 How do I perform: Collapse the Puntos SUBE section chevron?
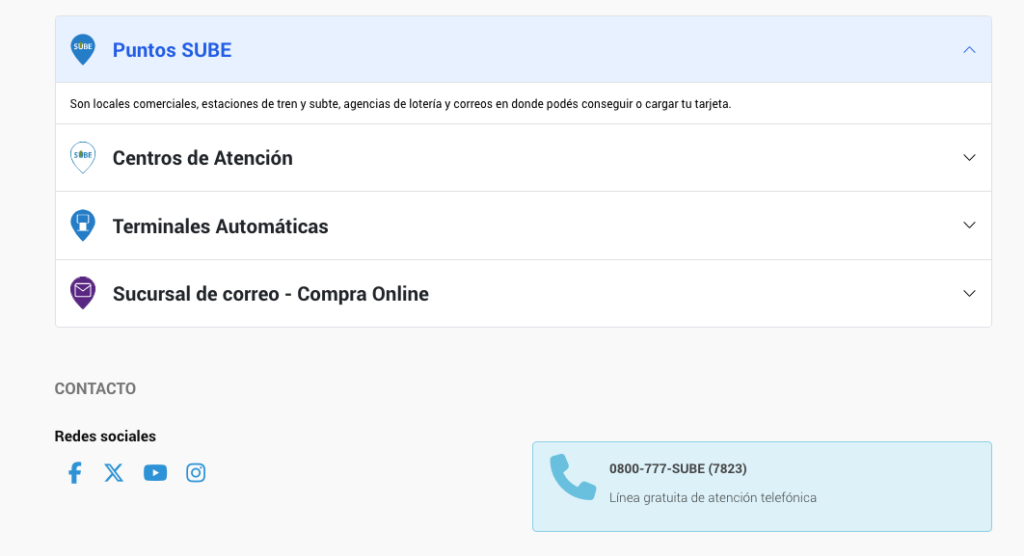[969, 50]
